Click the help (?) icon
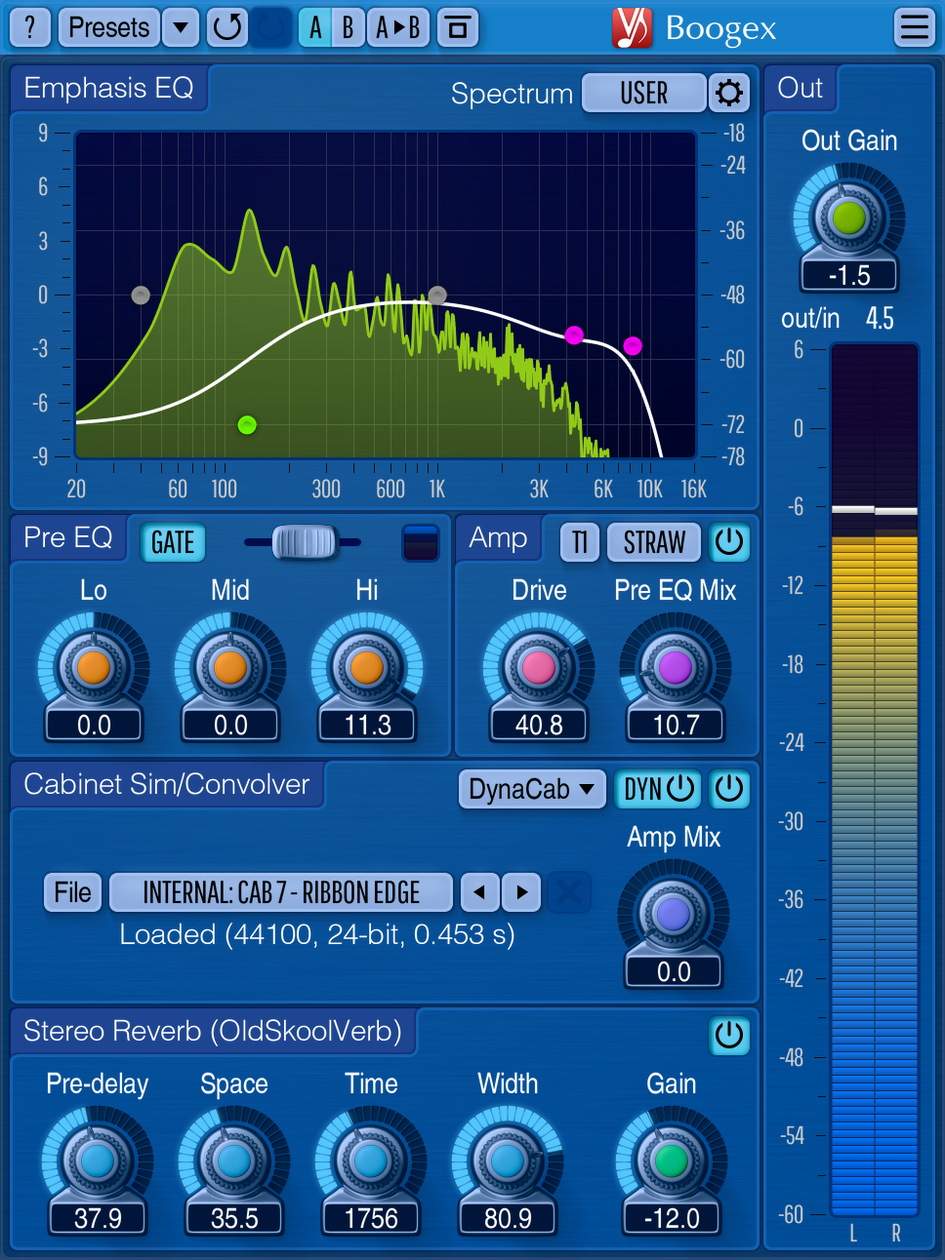Image resolution: width=945 pixels, height=1260 pixels. (x=29, y=27)
